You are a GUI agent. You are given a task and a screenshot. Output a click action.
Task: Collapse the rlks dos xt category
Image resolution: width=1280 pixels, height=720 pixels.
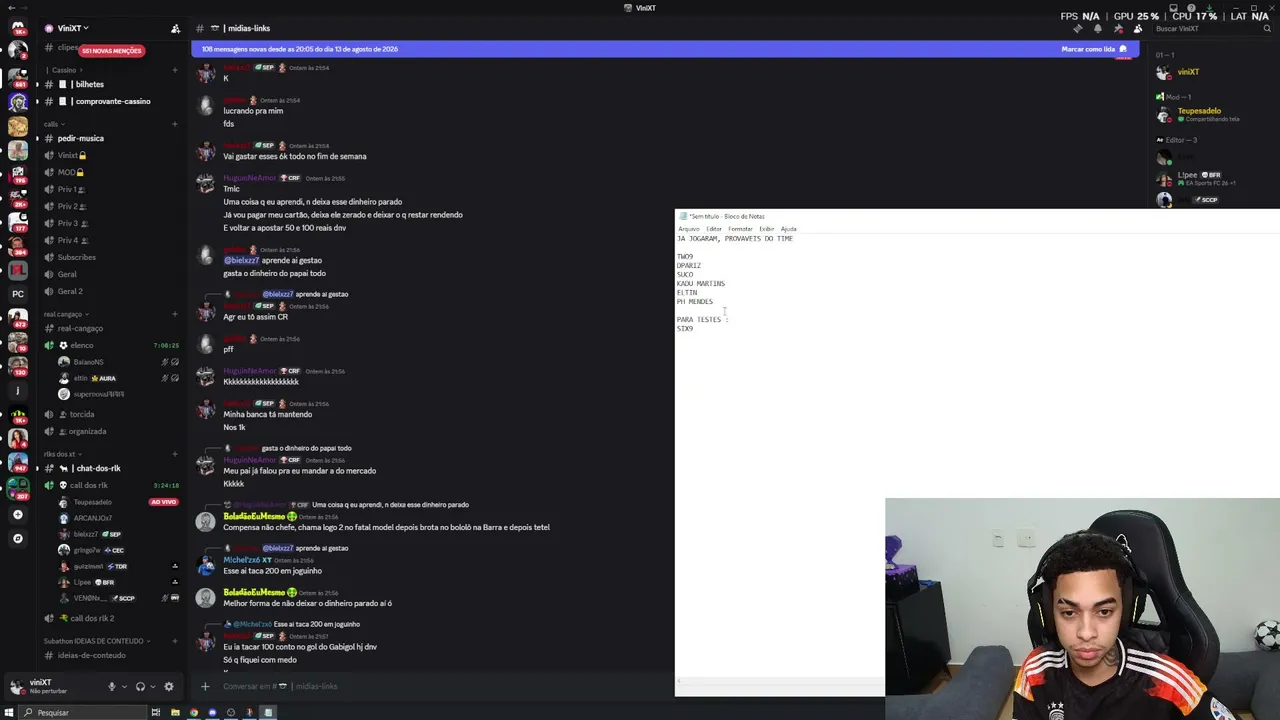click(62, 454)
